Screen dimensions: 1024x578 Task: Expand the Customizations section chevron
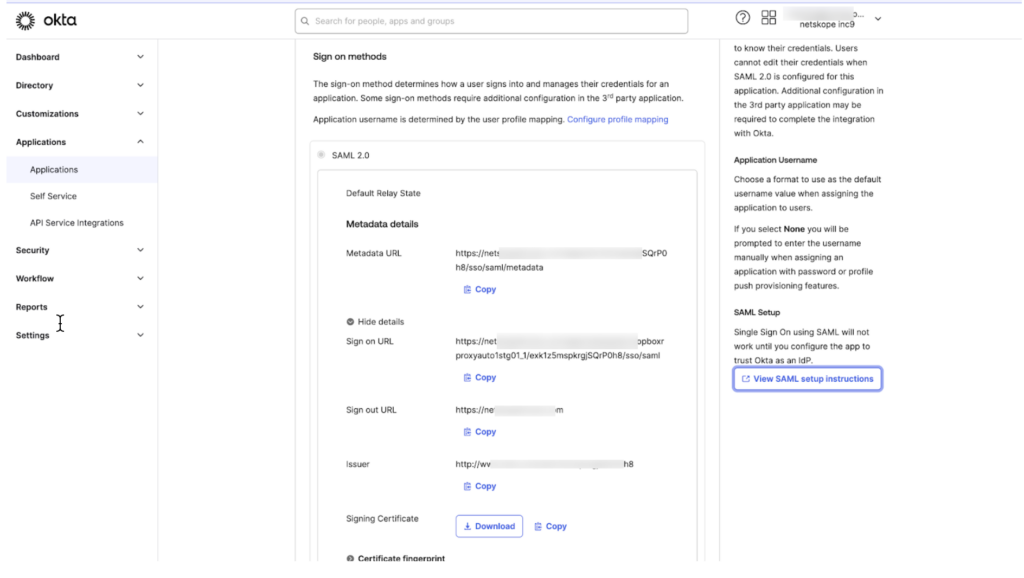tap(140, 114)
